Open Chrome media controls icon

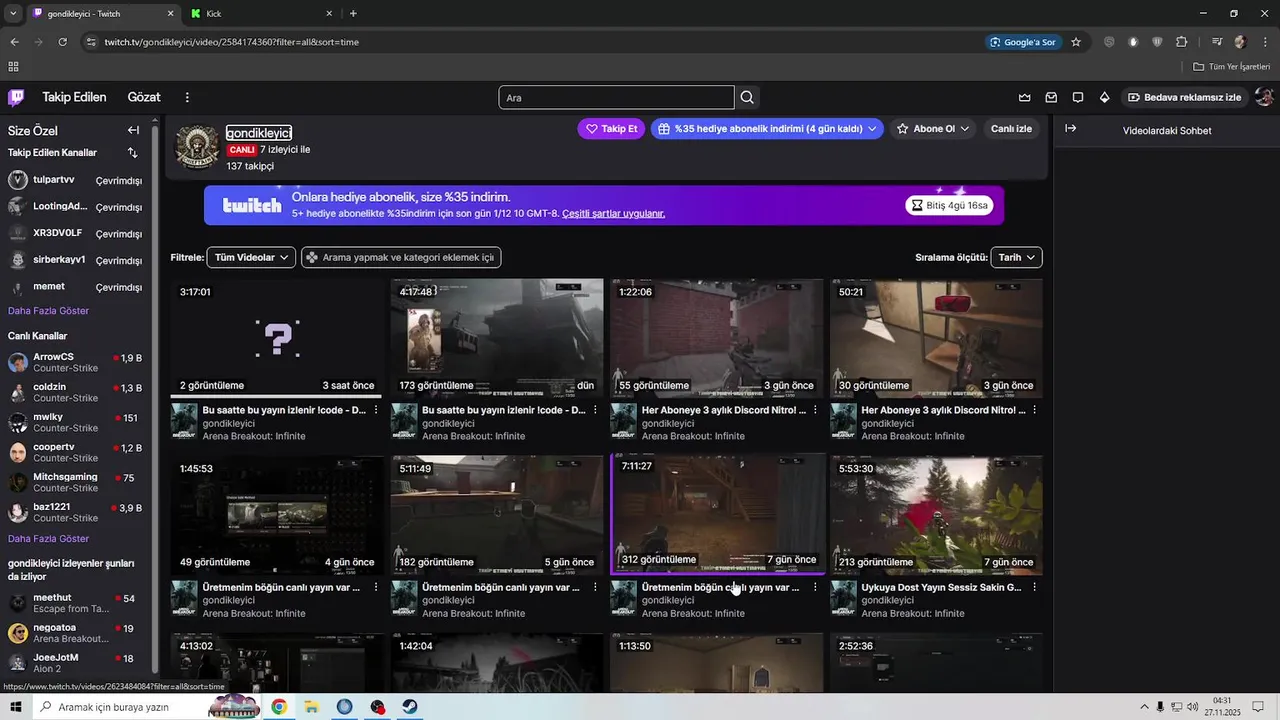point(1217,42)
